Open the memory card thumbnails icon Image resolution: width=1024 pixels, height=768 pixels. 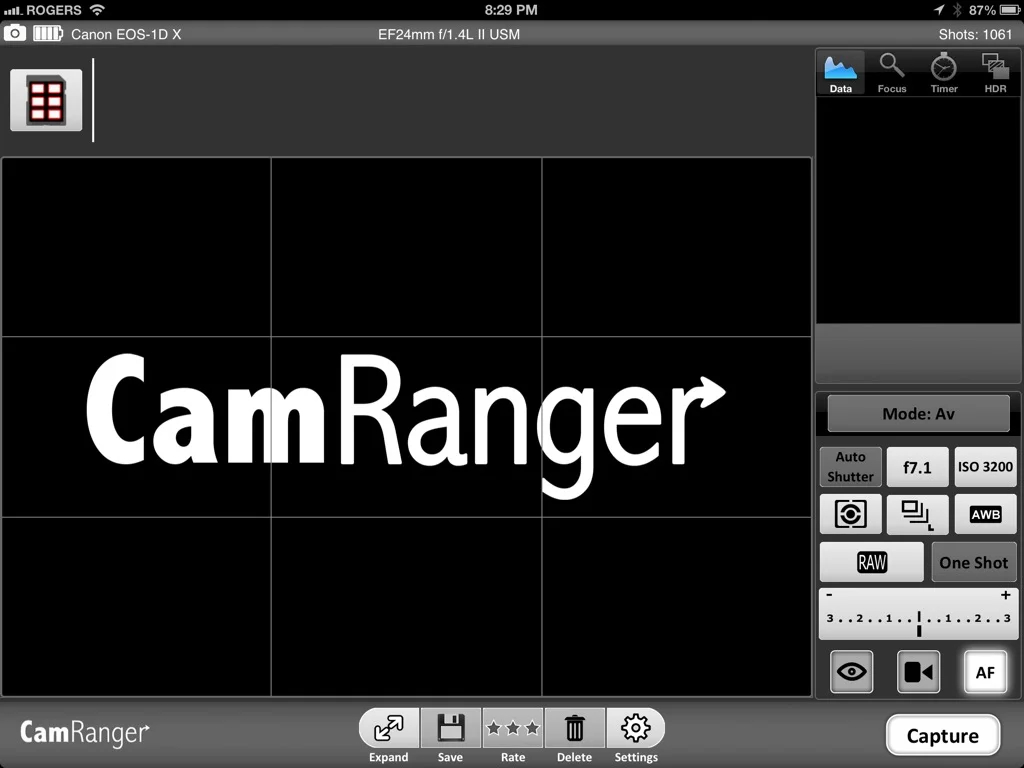46,100
